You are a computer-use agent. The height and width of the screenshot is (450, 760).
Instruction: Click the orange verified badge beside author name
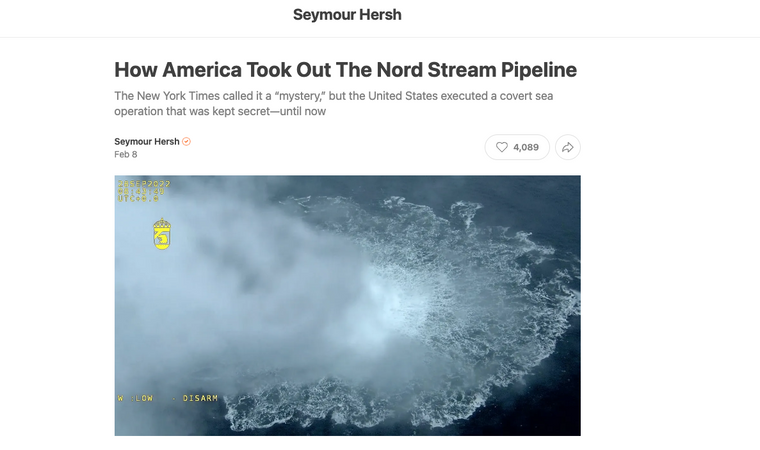point(186,142)
